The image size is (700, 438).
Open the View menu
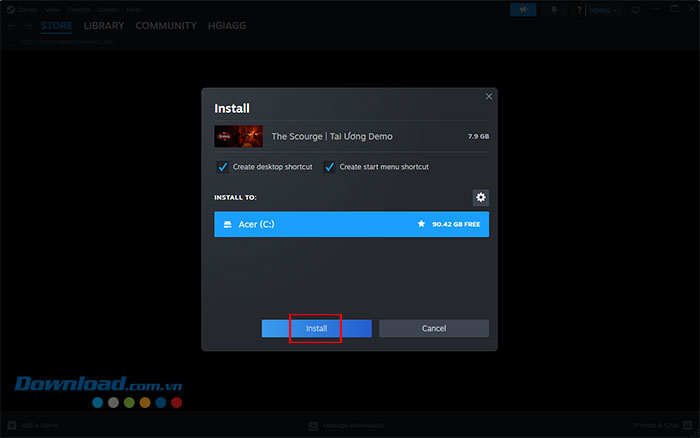50,9
